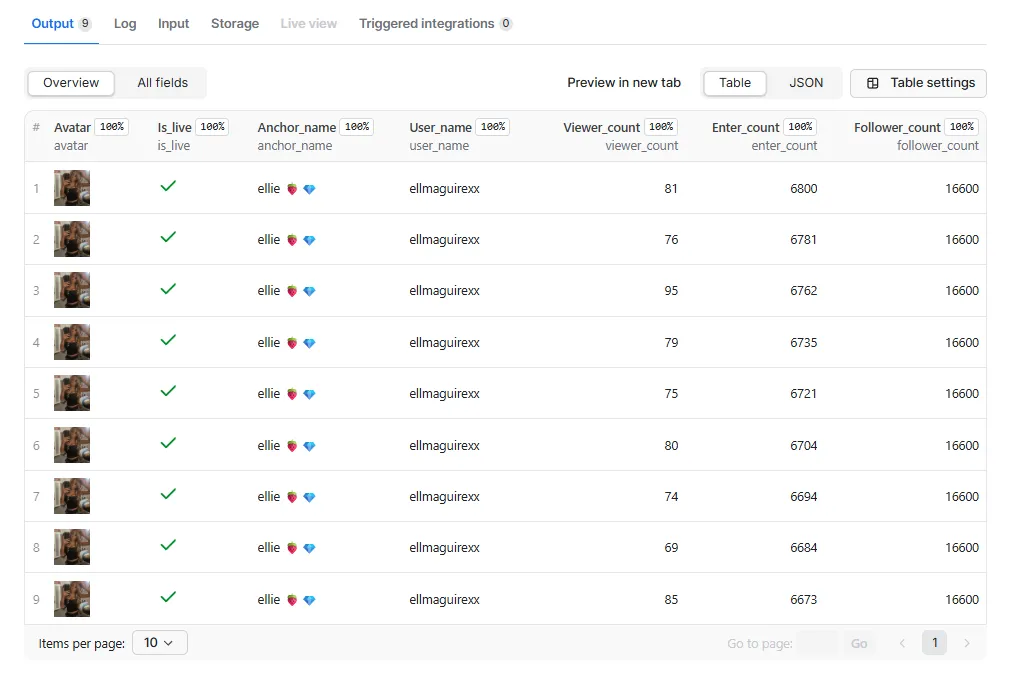Click the green checkmark in row 9
This screenshot has width=1014, height=683.
(x=168, y=596)
